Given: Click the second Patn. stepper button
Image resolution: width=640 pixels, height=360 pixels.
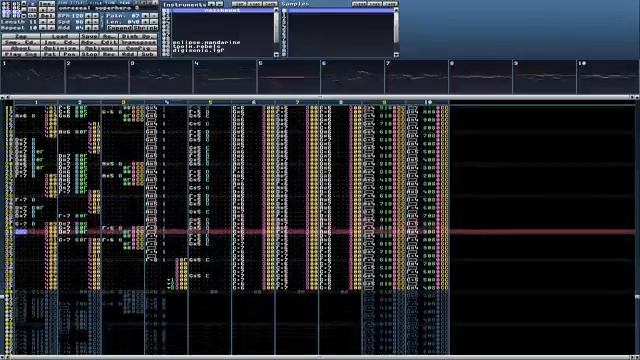Looking at the screenshot, I should tap(154, 16).
